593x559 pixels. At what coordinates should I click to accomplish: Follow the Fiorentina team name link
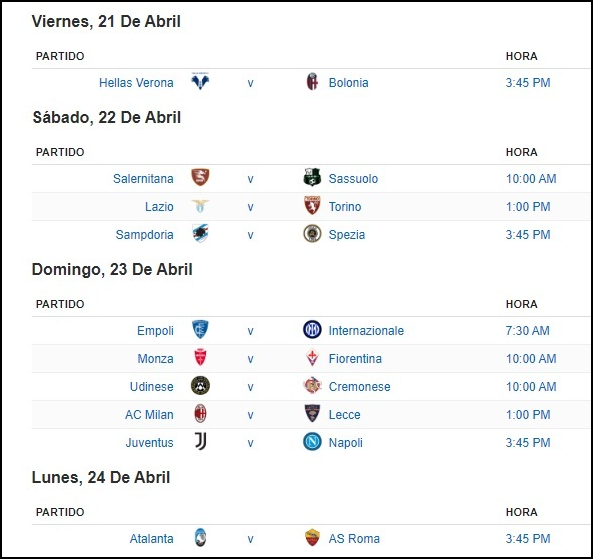[355, 359]
